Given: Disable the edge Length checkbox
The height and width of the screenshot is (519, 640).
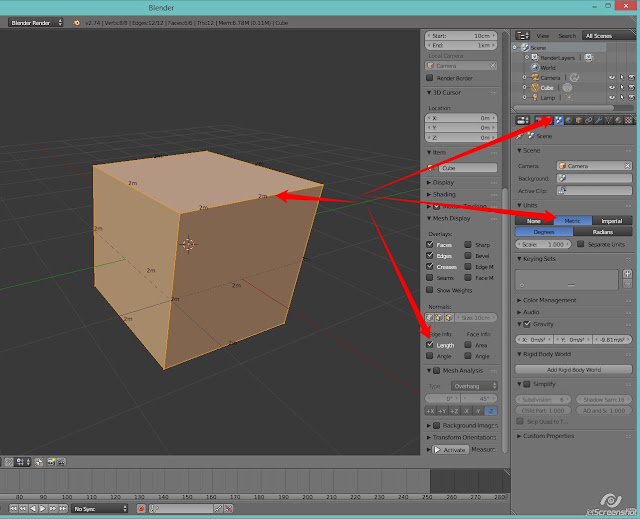Looking at the screenshot, I should [x=429, y=345].
